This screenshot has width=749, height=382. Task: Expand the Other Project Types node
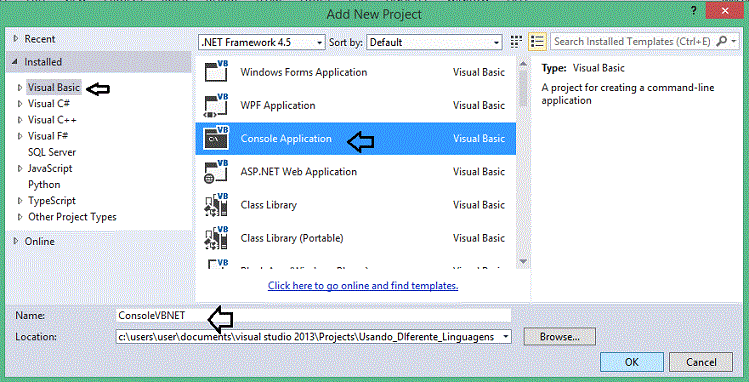tap(20, 217)
